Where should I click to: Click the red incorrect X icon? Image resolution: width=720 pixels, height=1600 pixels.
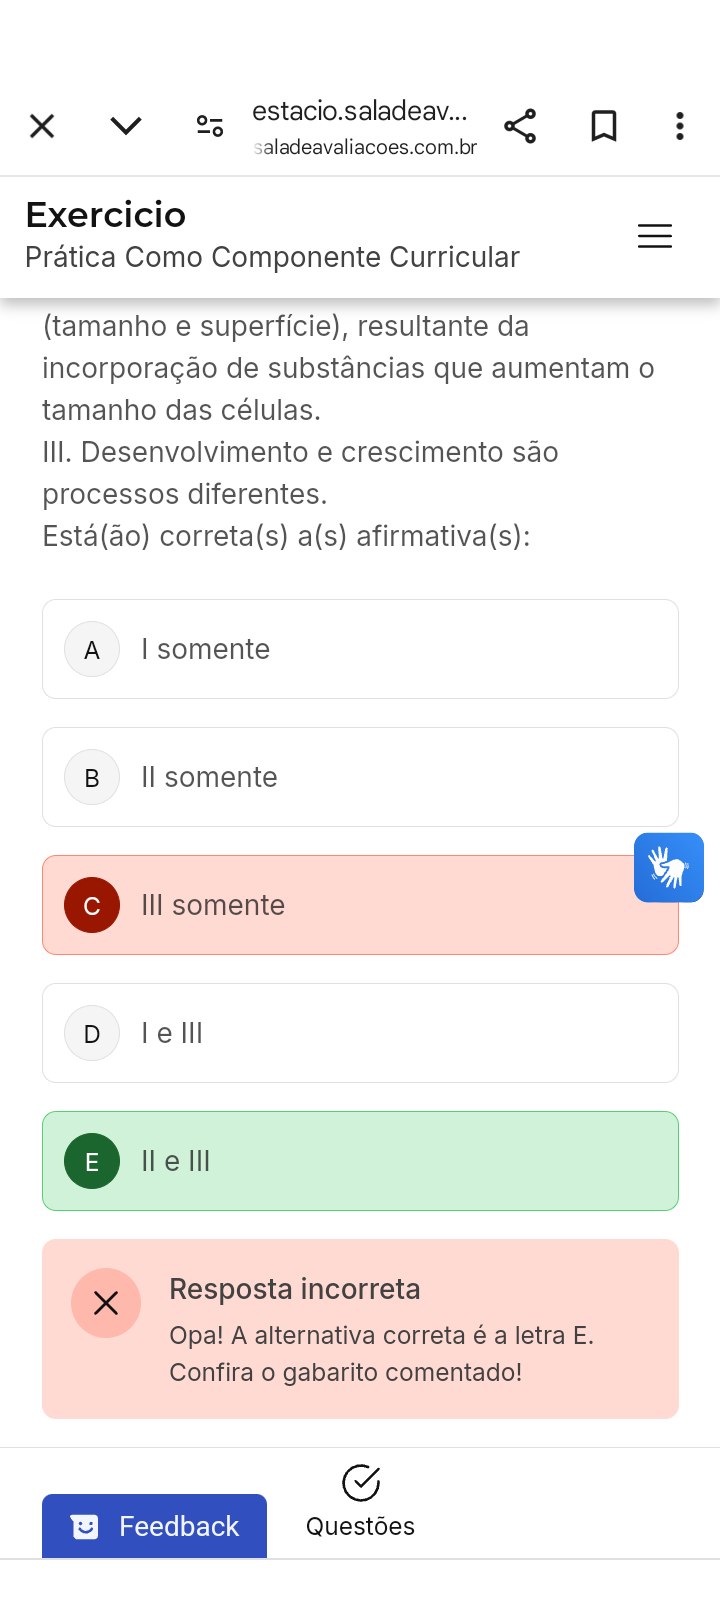coord(106,1303)
